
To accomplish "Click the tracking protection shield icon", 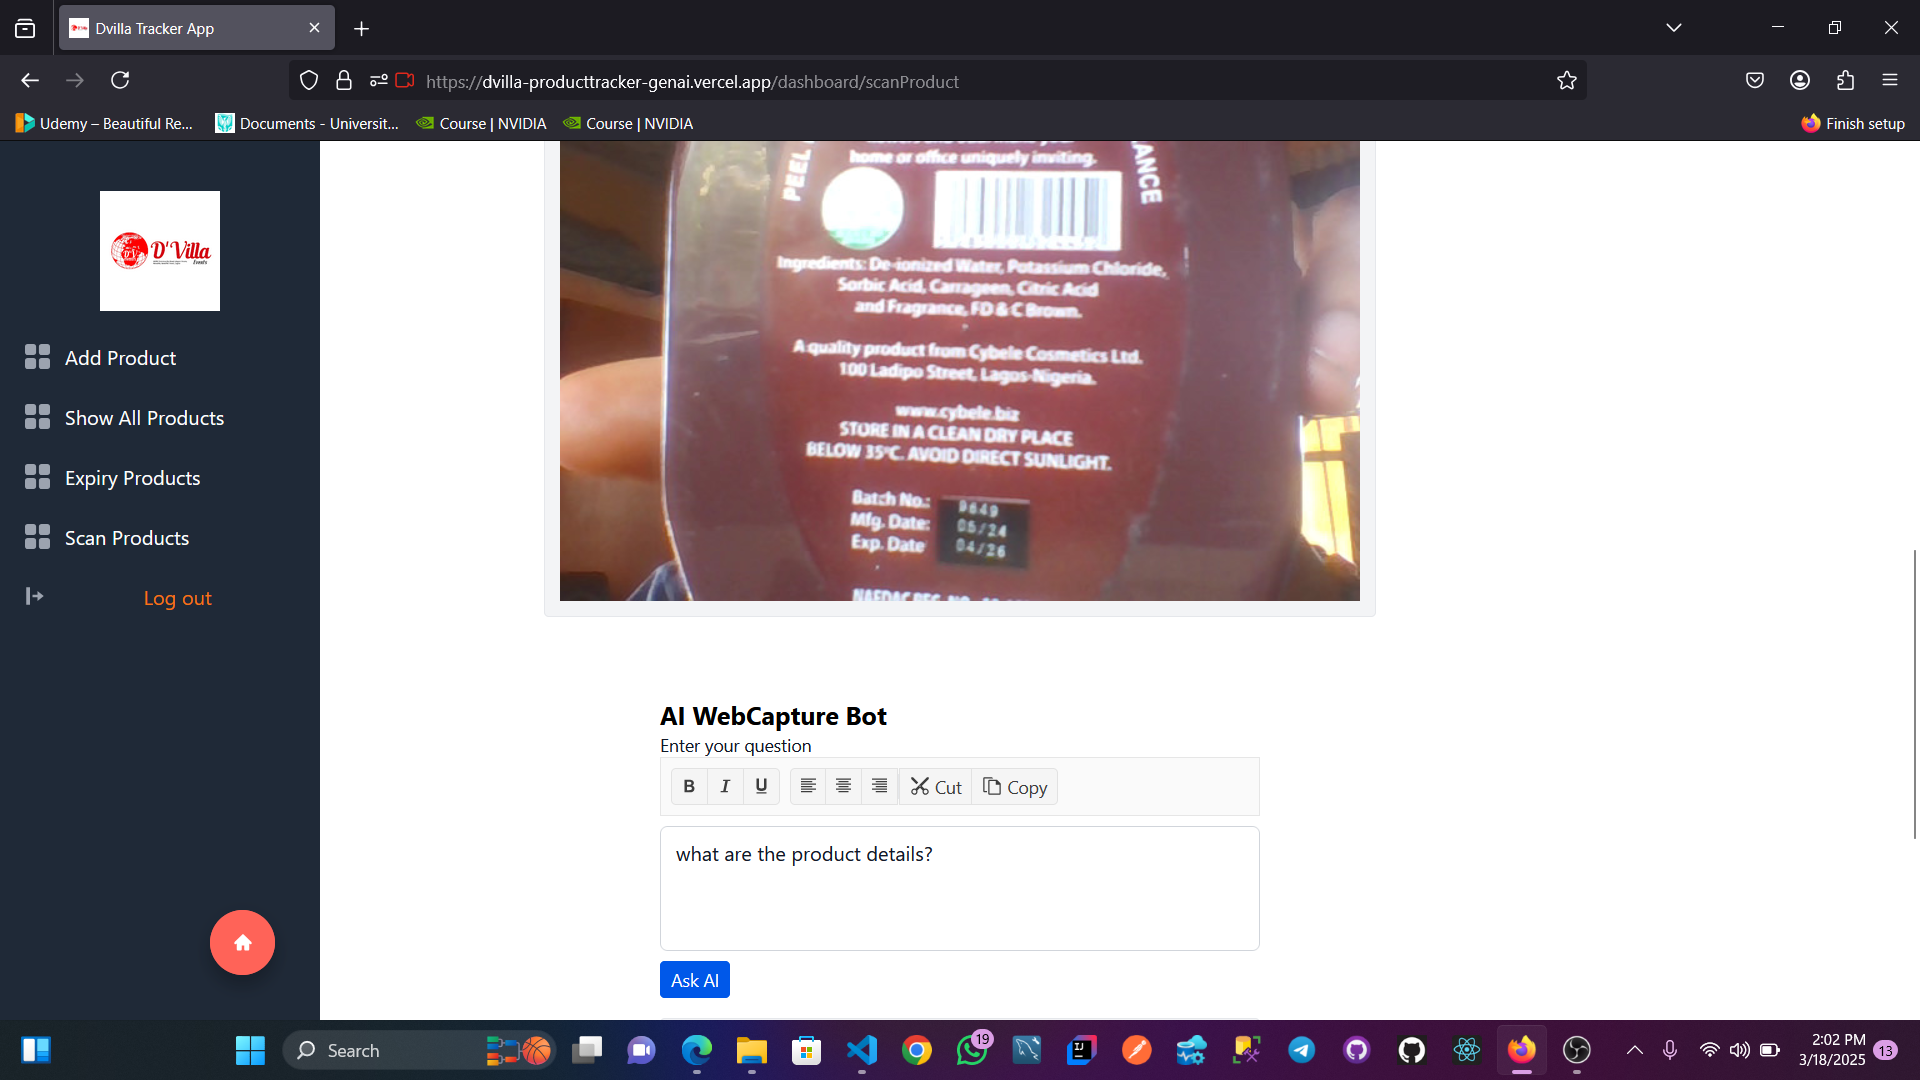I will tap(309, 81).
